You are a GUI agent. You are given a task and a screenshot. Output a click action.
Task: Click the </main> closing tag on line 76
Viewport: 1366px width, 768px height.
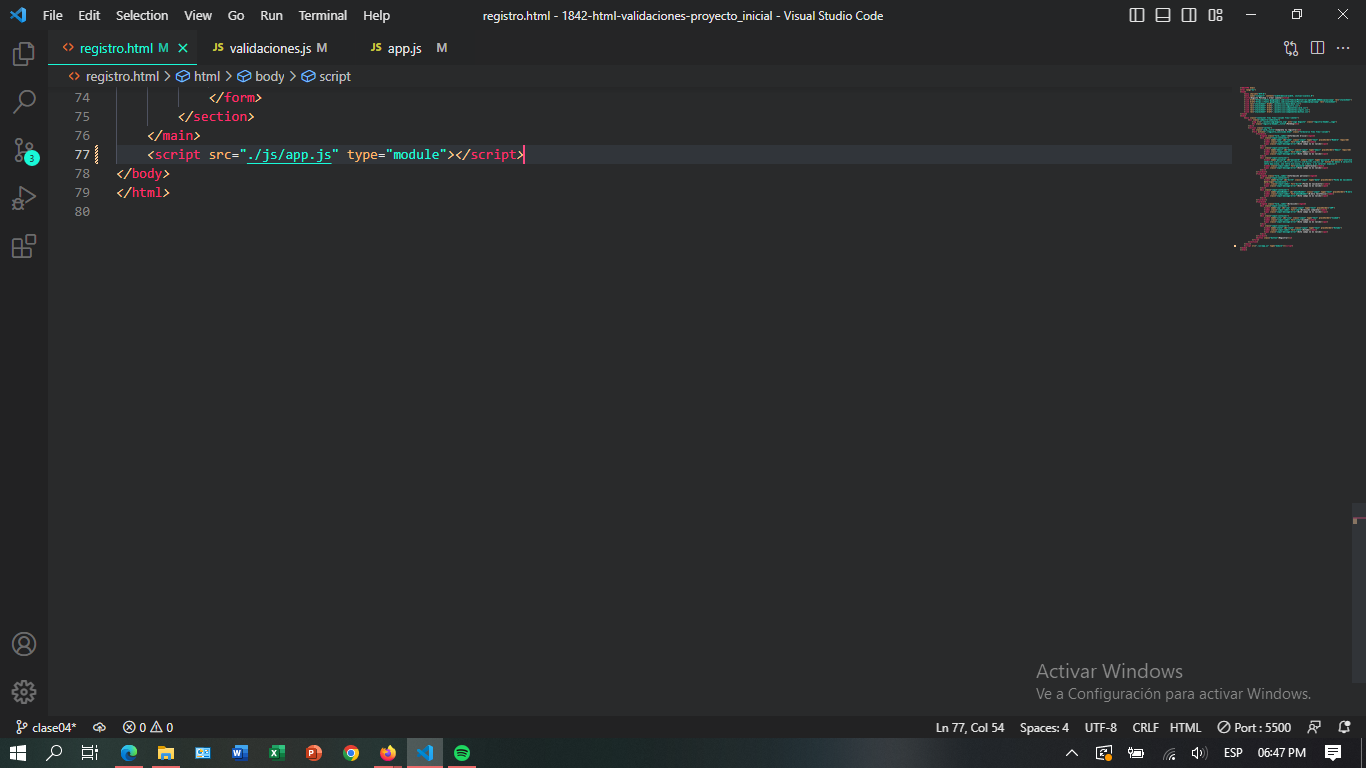pyautogui.click(x=174, y=135)
